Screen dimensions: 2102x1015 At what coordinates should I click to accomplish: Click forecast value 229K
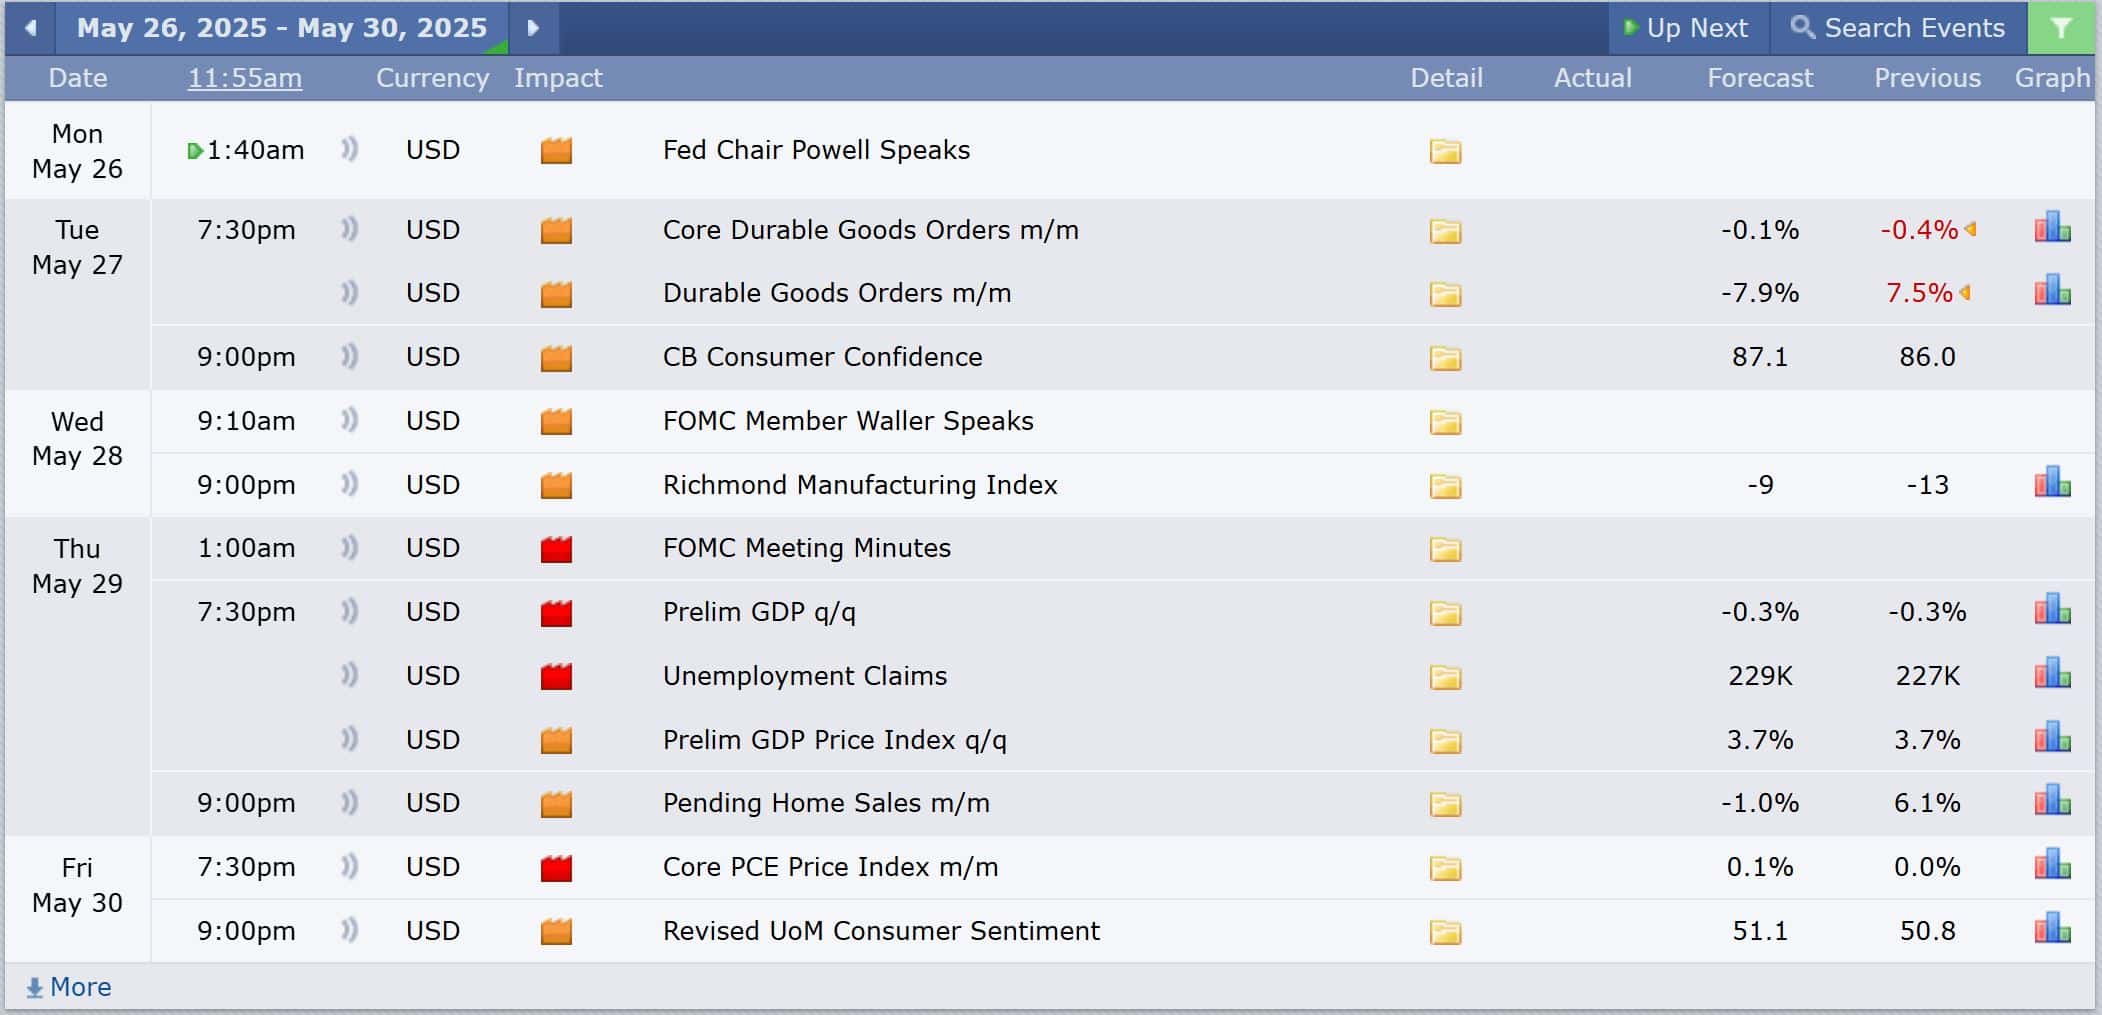coord(1760,676)
